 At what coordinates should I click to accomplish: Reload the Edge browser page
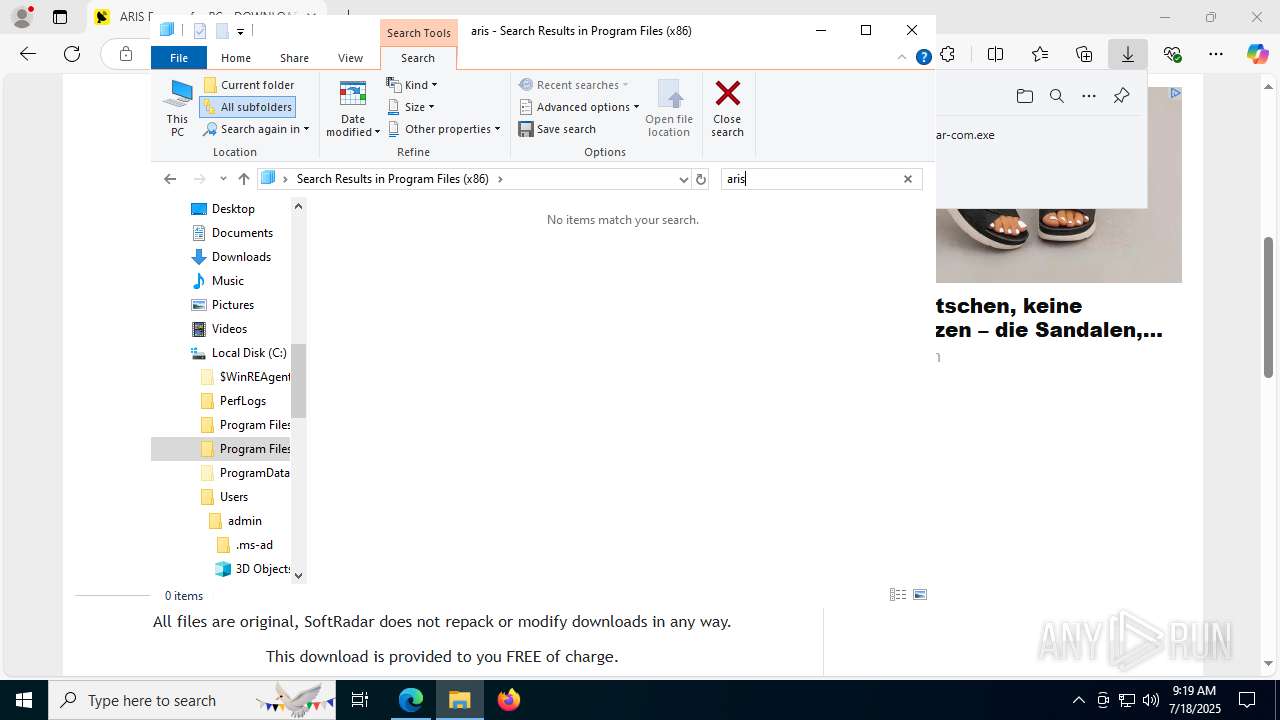coord(72,54)
